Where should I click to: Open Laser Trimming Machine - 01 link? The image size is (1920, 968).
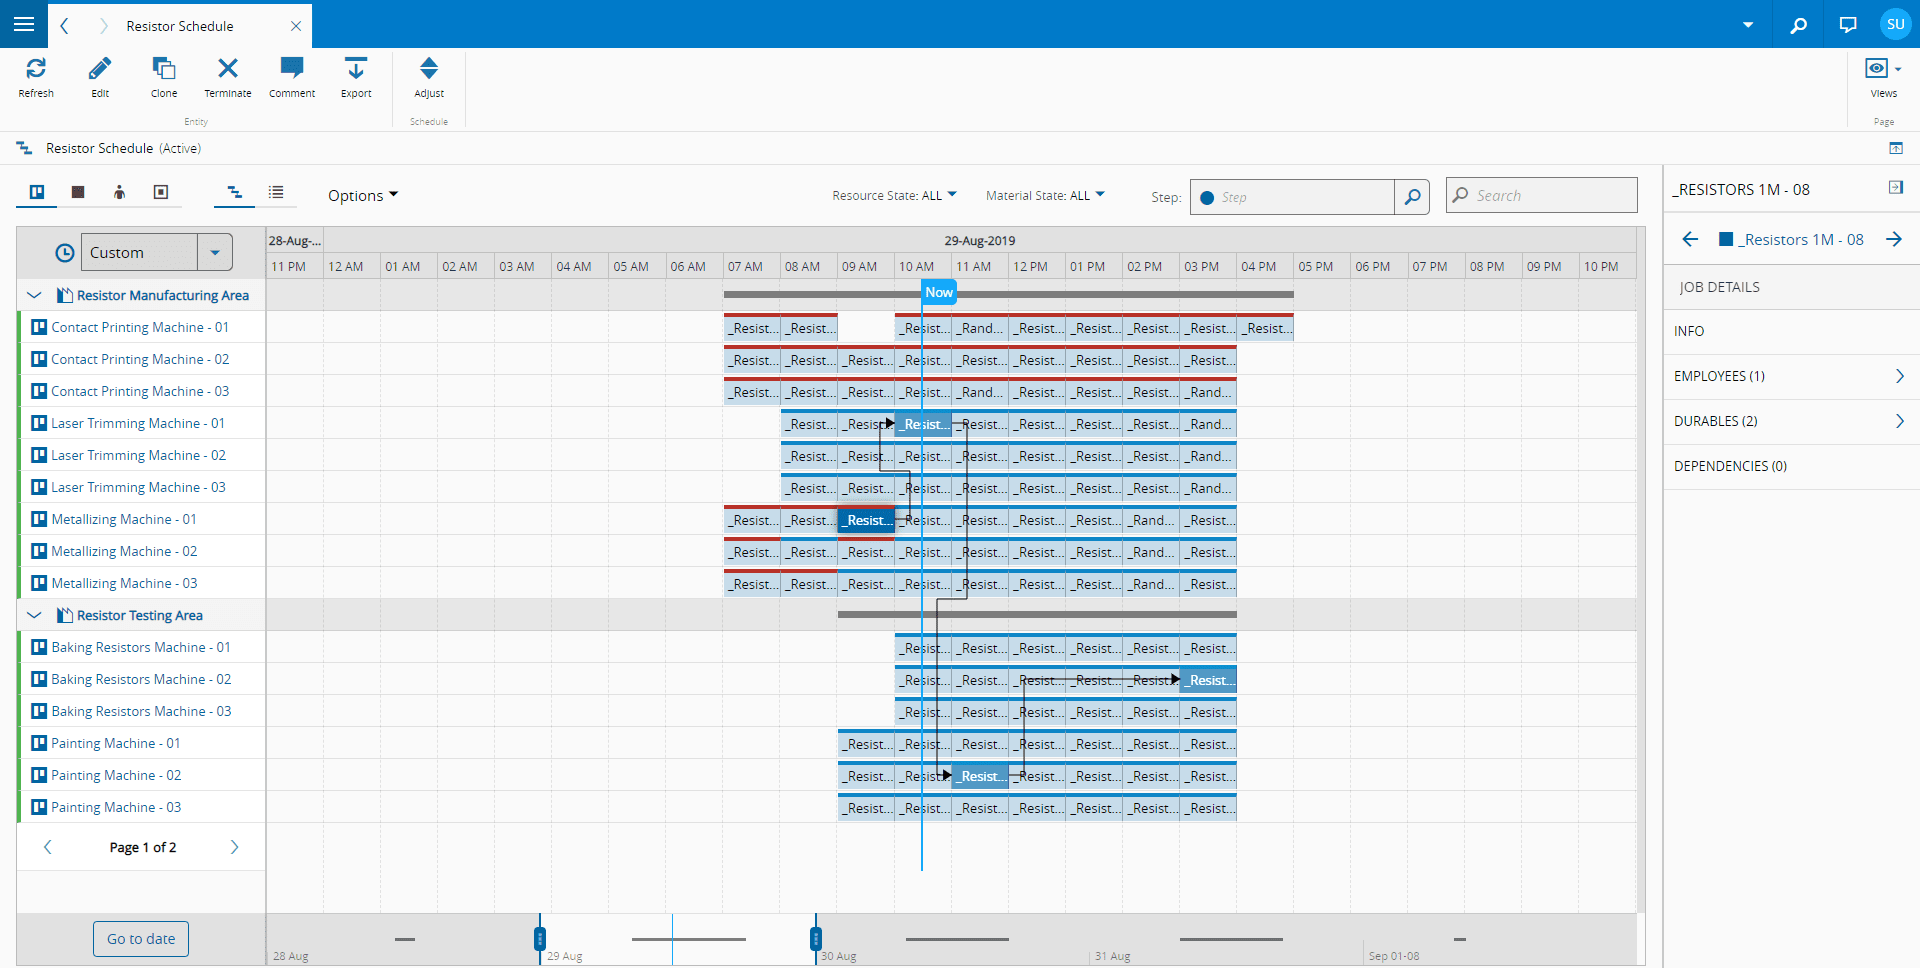pos(138,424)
